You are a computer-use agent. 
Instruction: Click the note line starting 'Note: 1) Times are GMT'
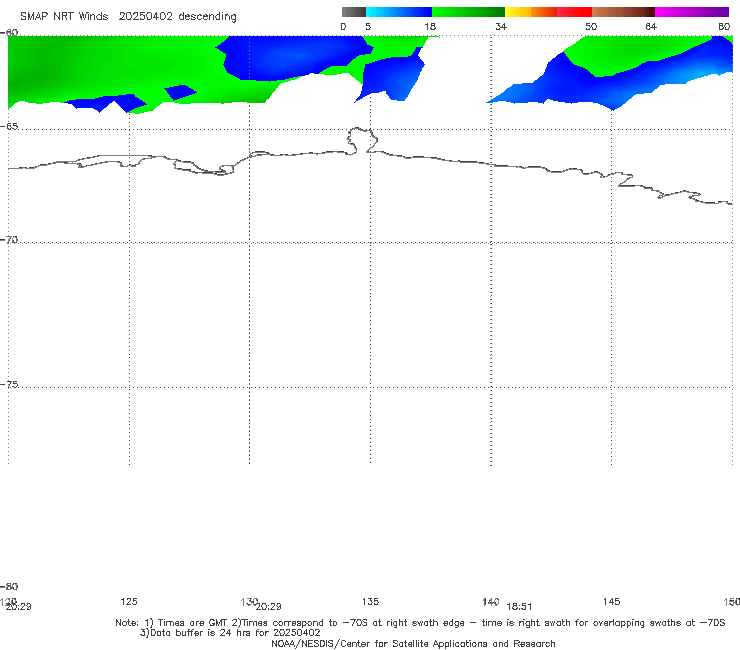point(420,623)
